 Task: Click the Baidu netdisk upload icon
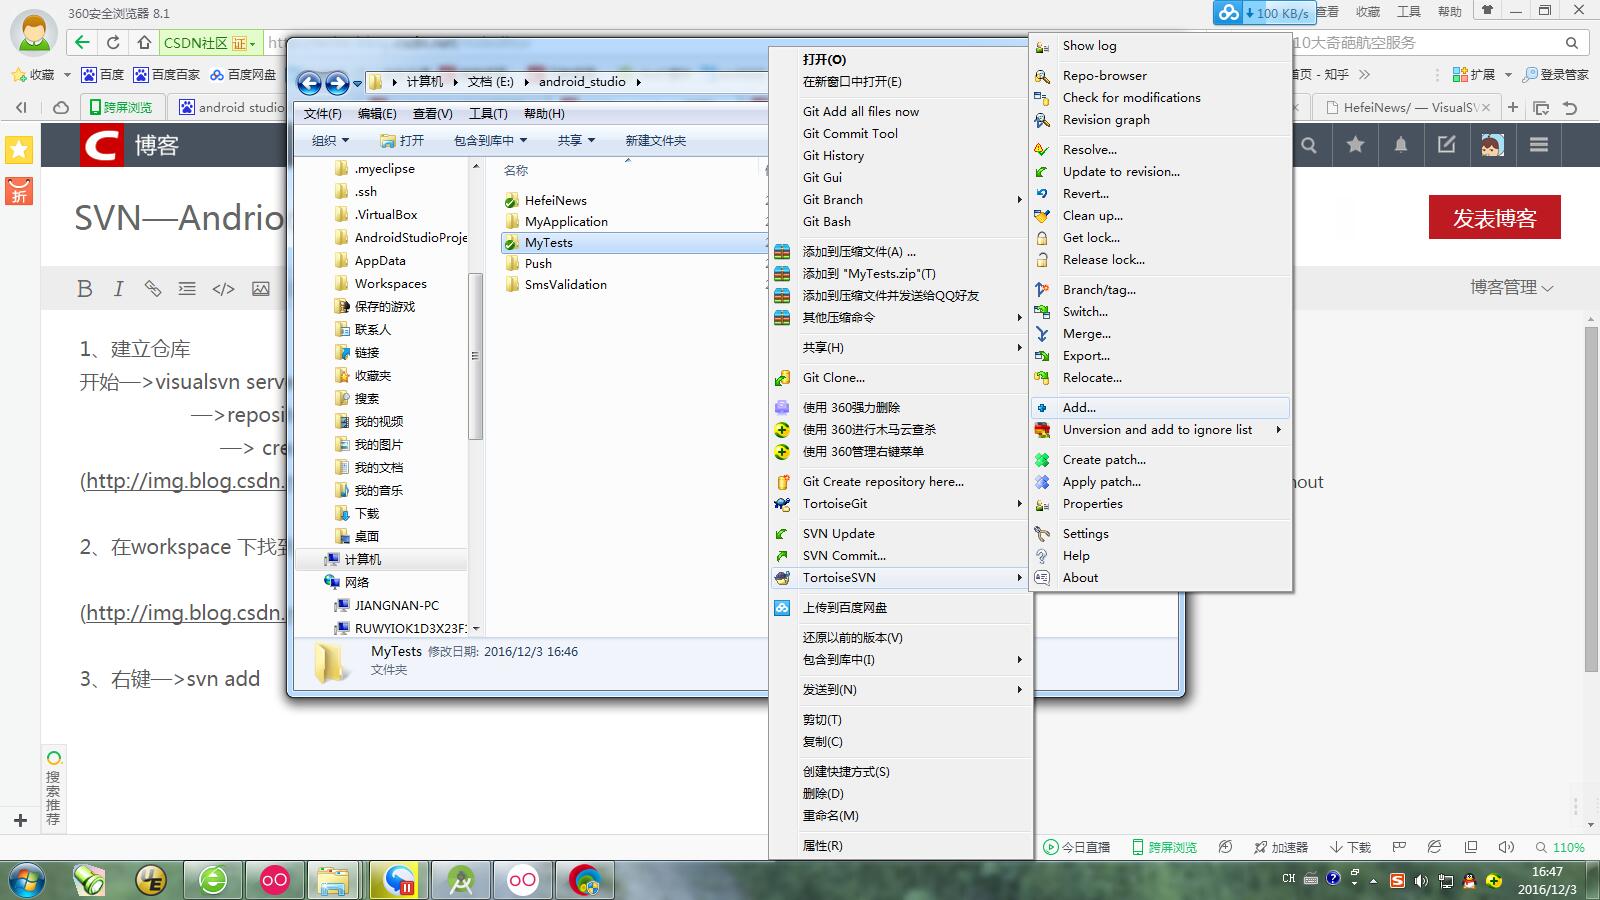[x=782, y=608]
